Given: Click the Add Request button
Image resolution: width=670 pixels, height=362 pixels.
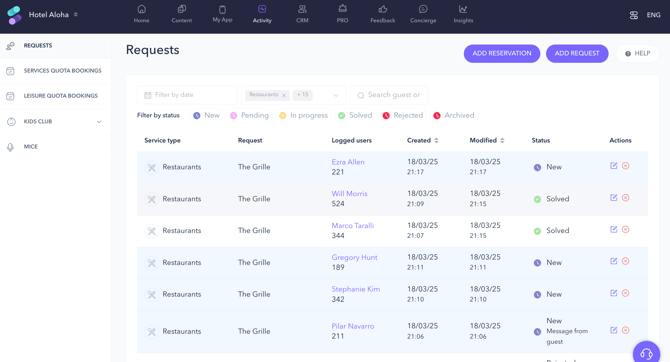Looking at the screenshot, I should (577, 53).
